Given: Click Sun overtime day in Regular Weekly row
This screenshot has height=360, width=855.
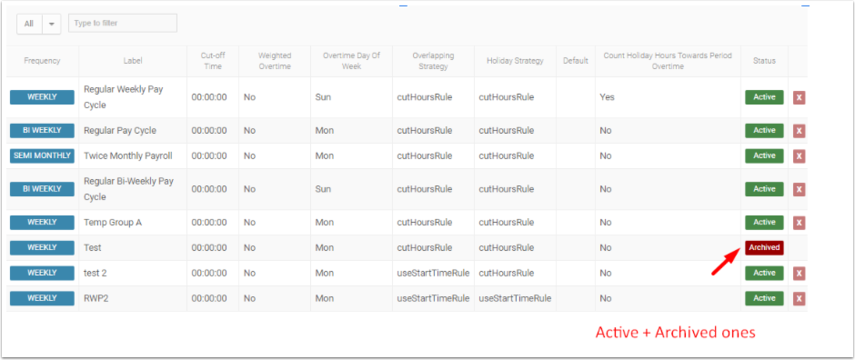Looking at the screenshot, I should point(323,97).
